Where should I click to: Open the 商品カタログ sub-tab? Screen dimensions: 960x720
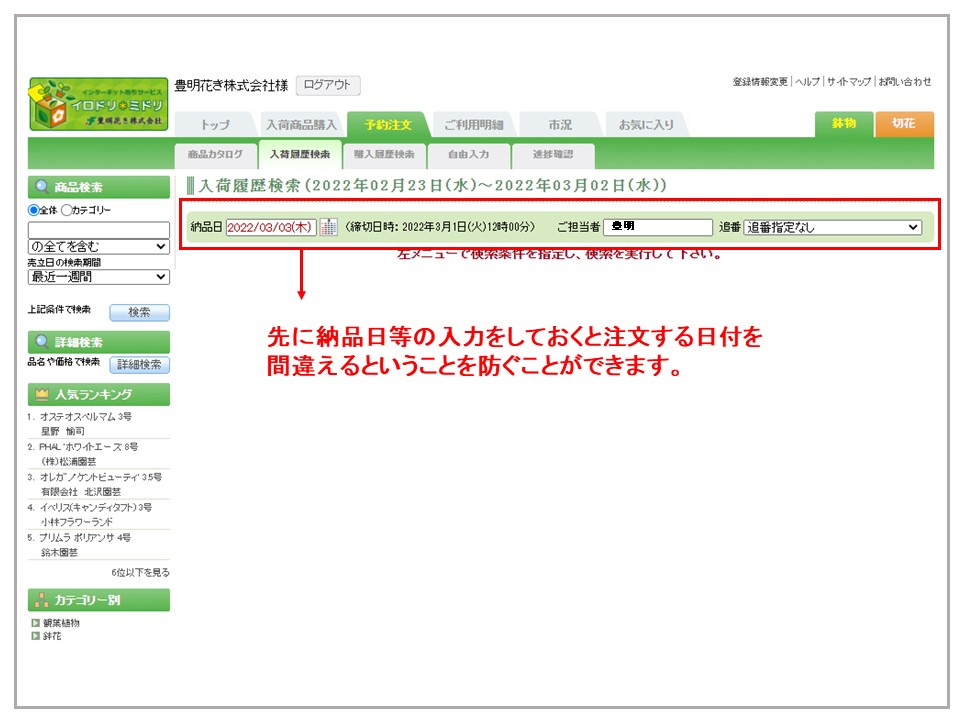215,155
